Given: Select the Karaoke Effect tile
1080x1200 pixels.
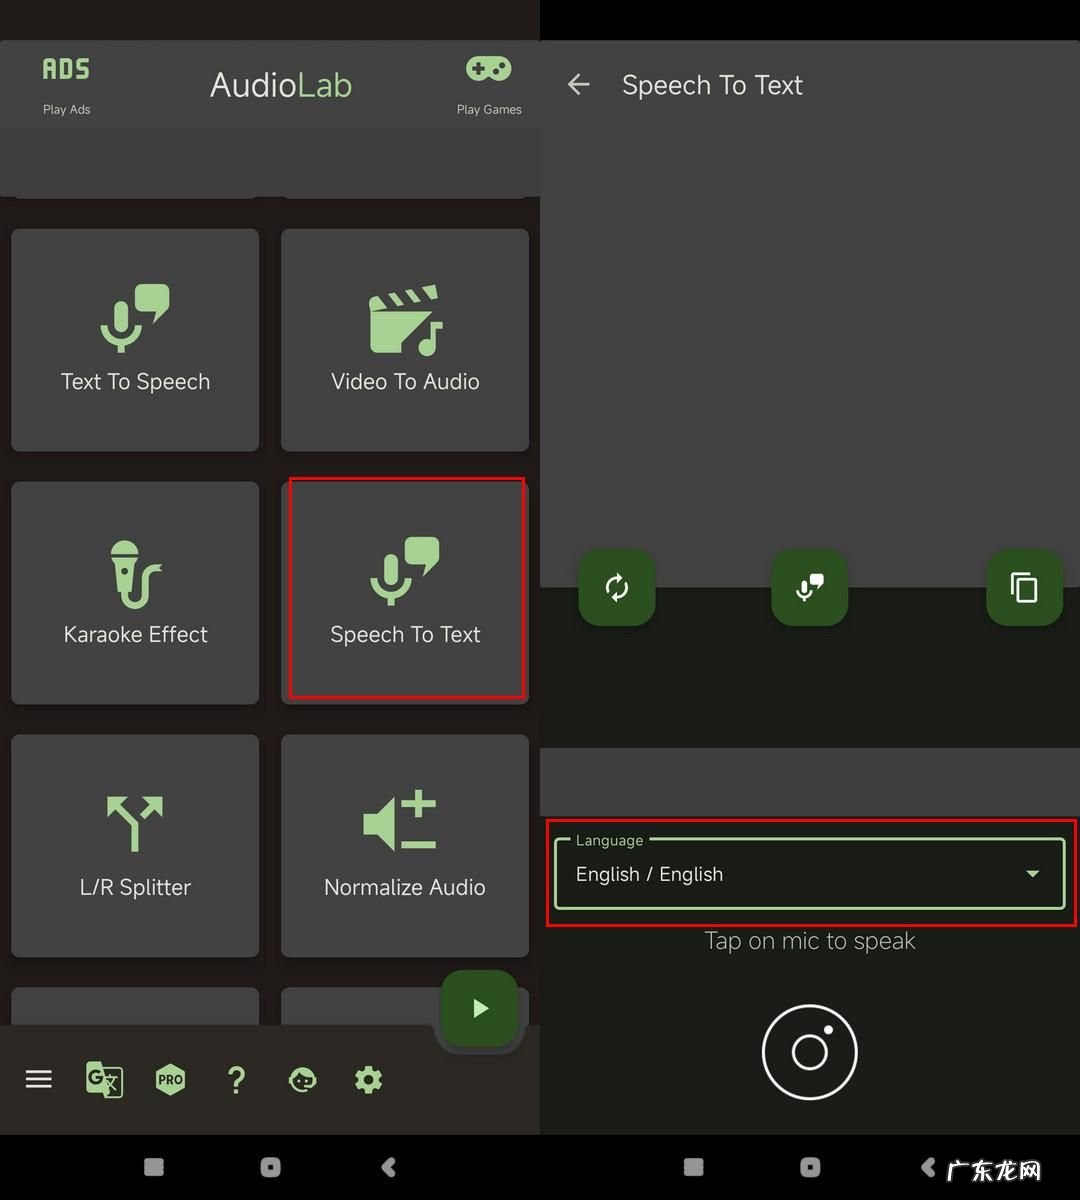Looking at the screenshot, I should (135, 592).
